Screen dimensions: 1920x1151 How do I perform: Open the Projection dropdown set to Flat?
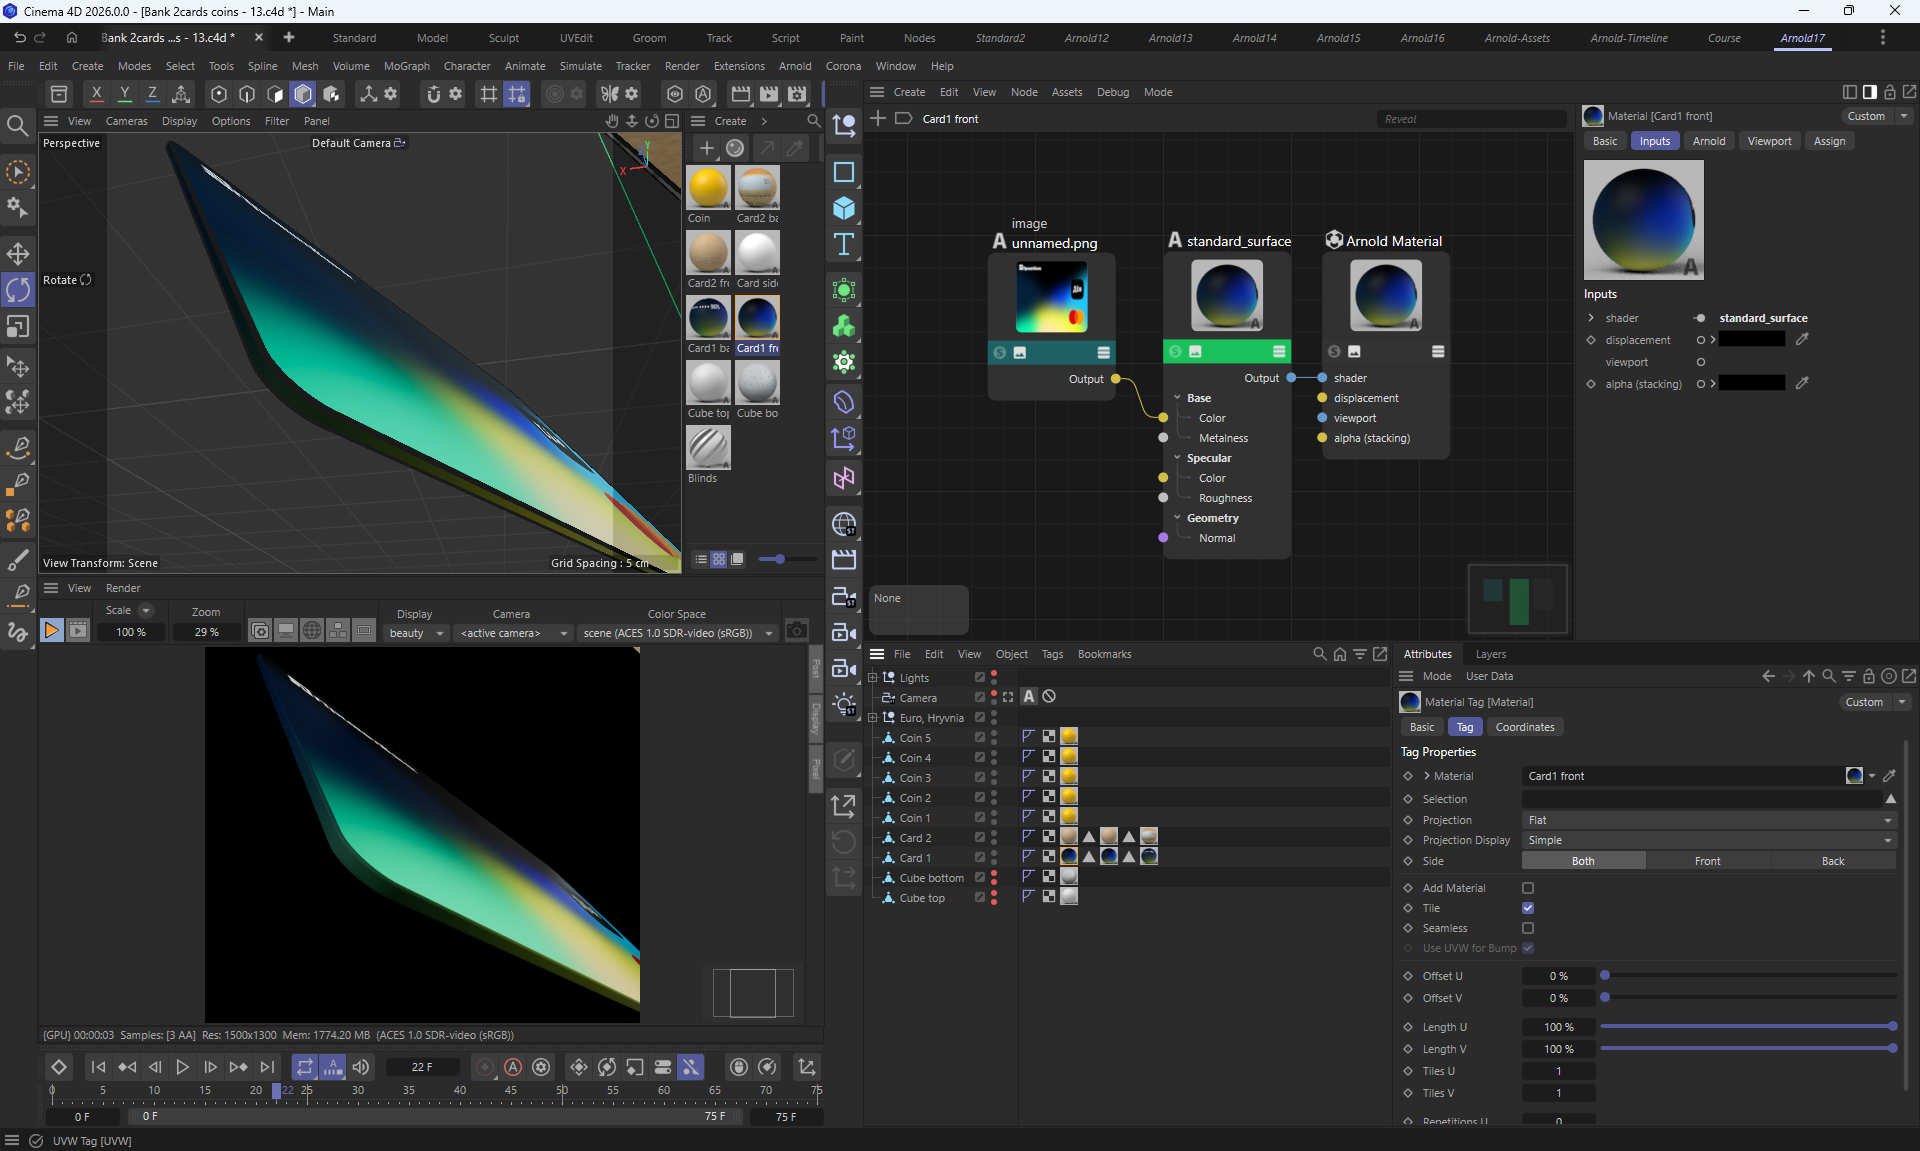(x=1708, y=820)
